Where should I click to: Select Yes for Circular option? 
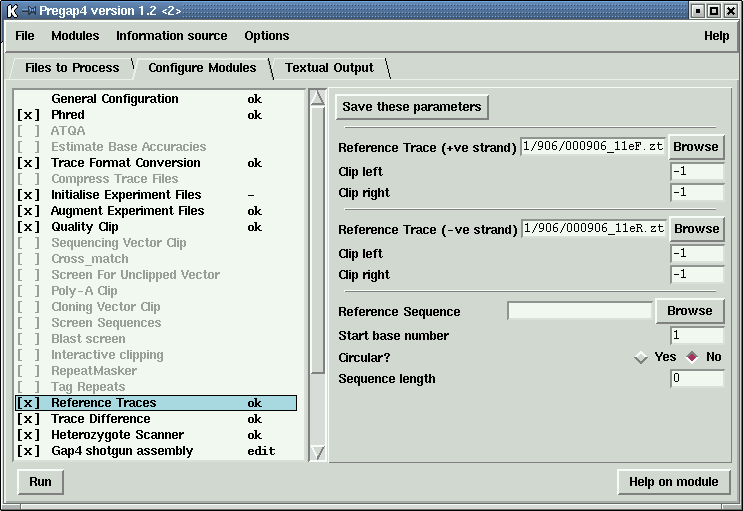pos(641,357)
